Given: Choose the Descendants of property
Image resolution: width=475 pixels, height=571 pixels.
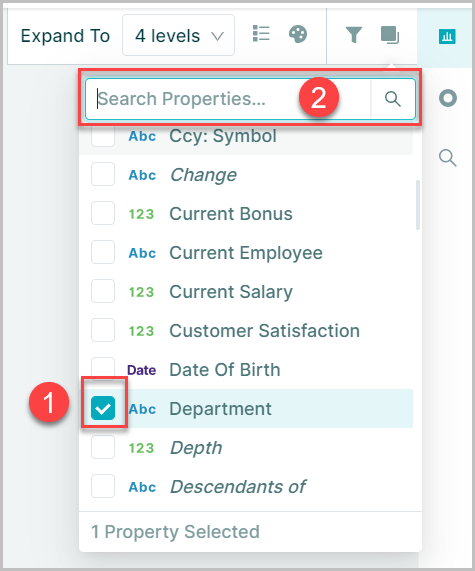Looking at the screenshot, I should 238,487.
